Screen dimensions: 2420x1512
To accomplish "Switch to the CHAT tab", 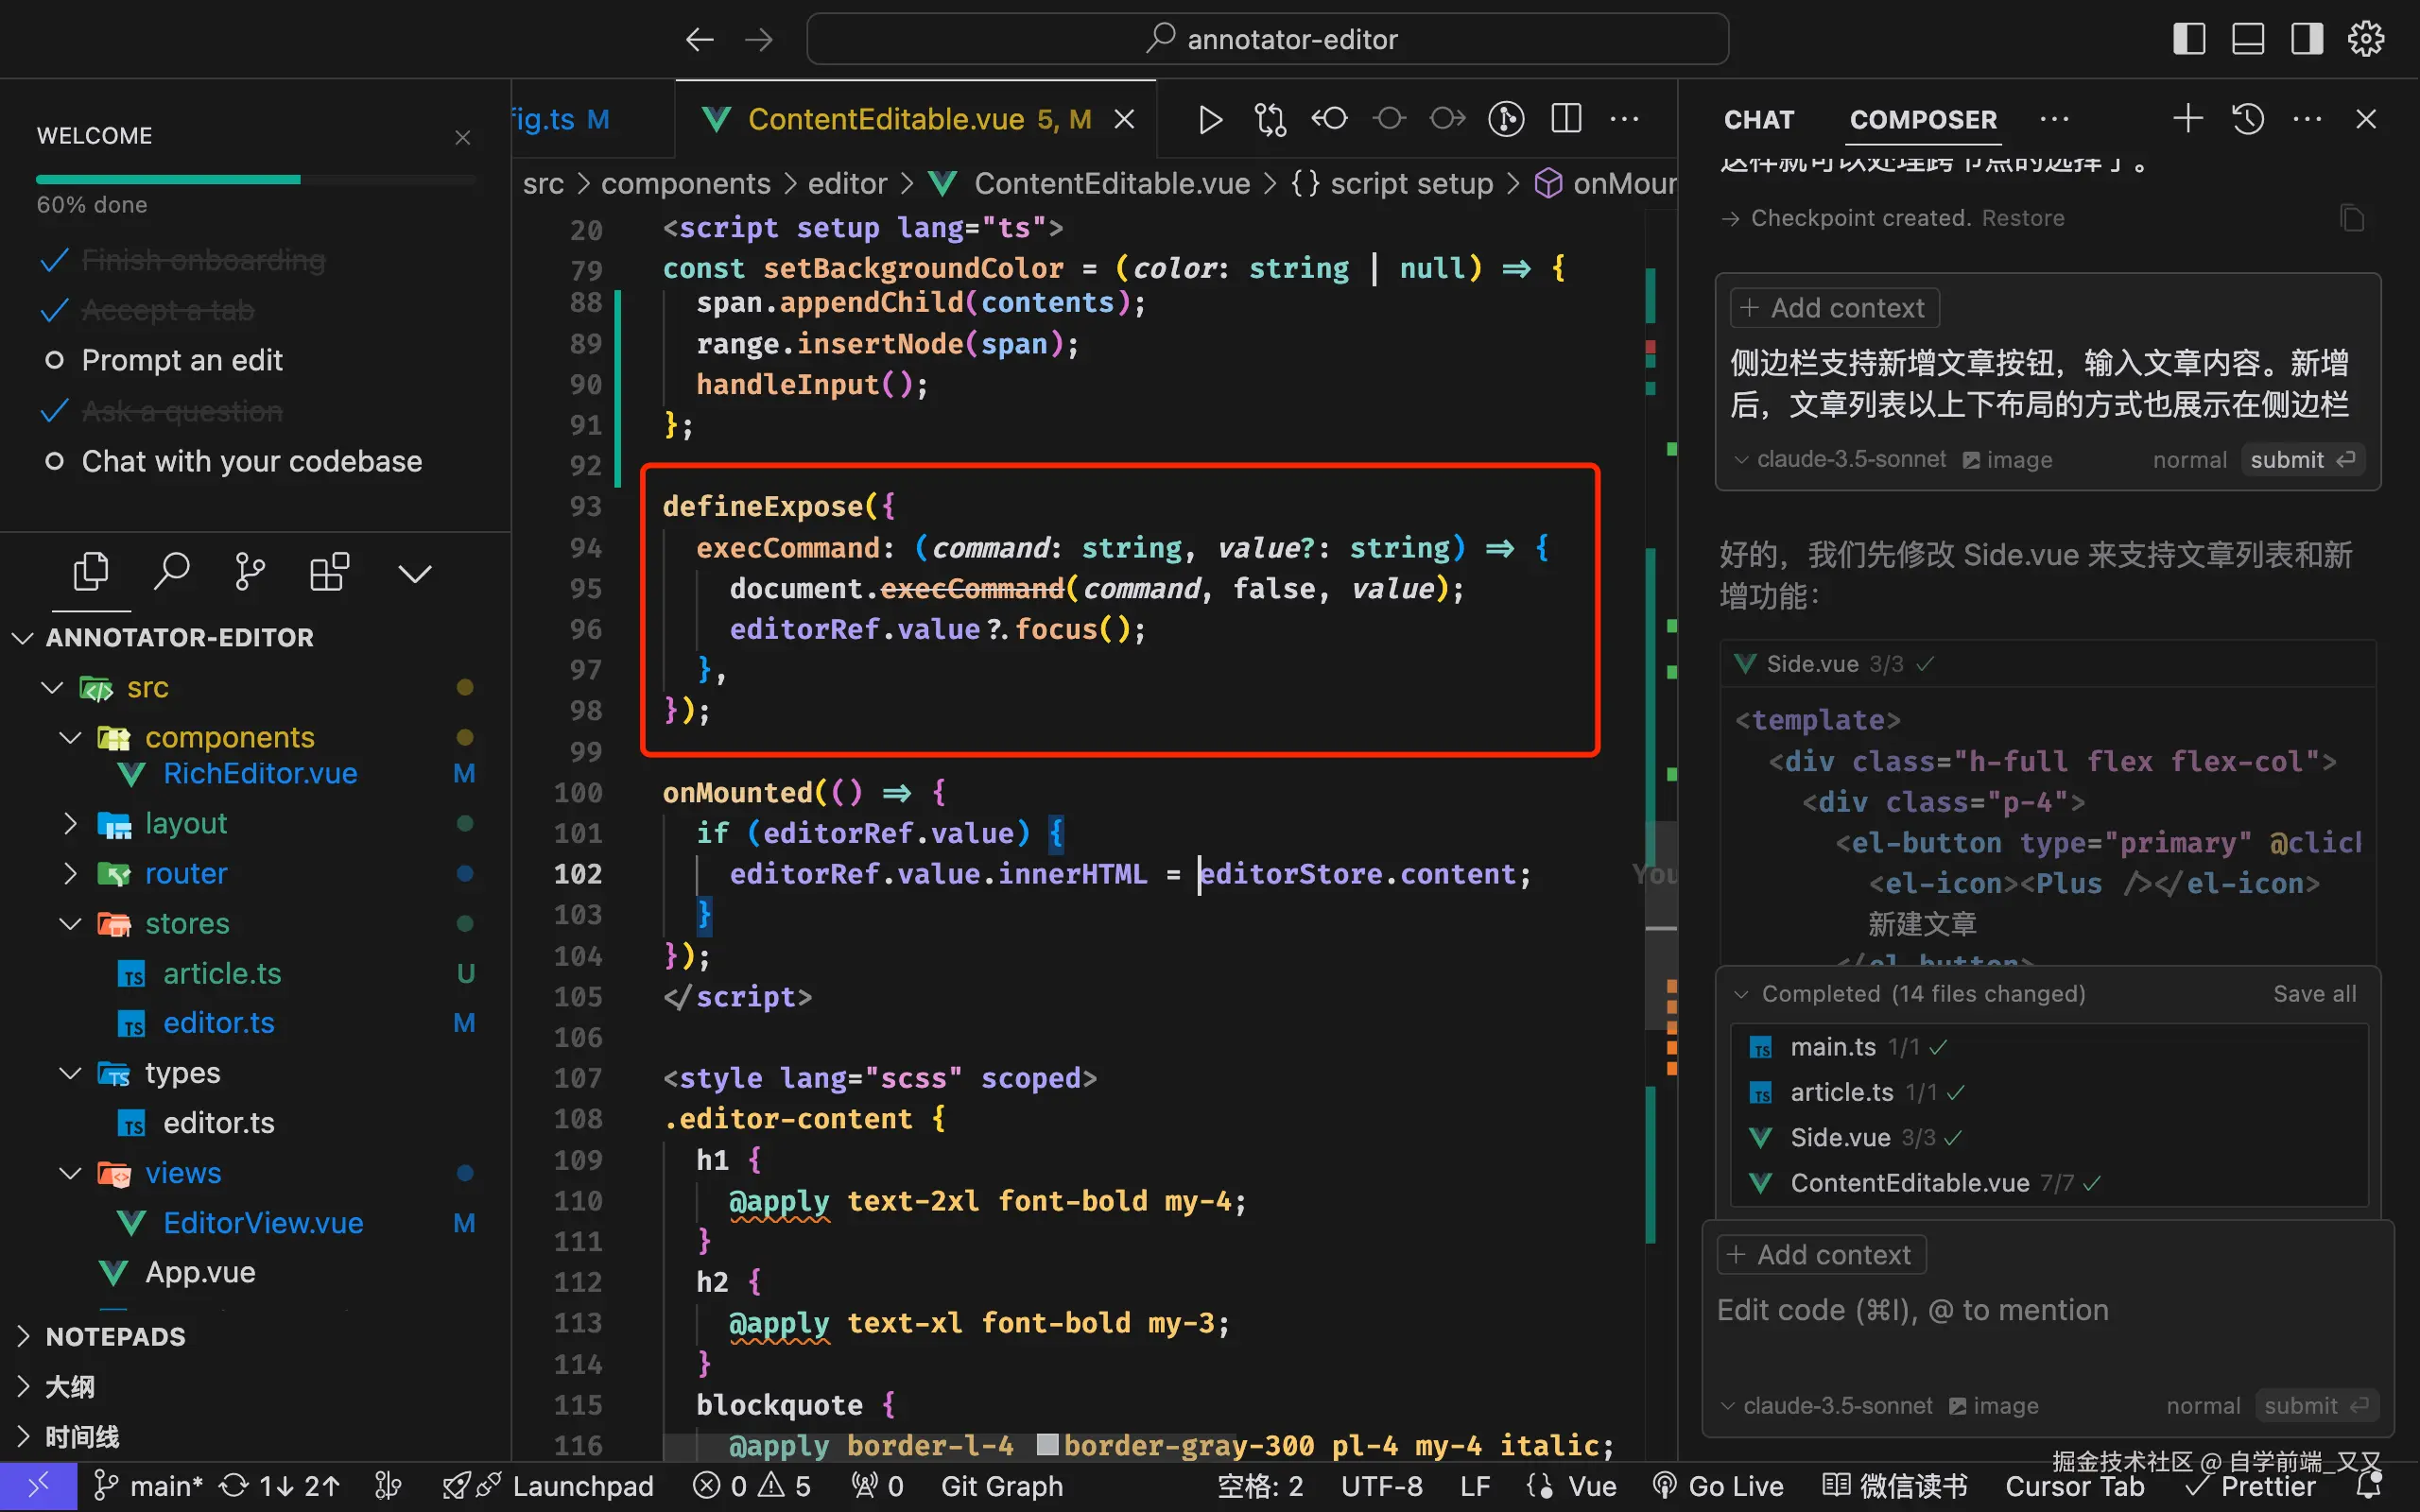I will click(1758, 120).
